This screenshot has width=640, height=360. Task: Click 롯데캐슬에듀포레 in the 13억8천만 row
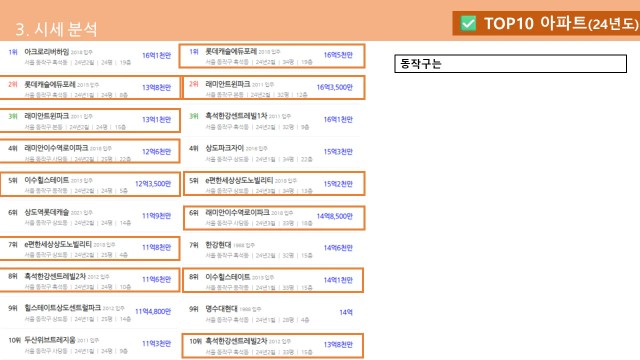click(x=50, y=84)
